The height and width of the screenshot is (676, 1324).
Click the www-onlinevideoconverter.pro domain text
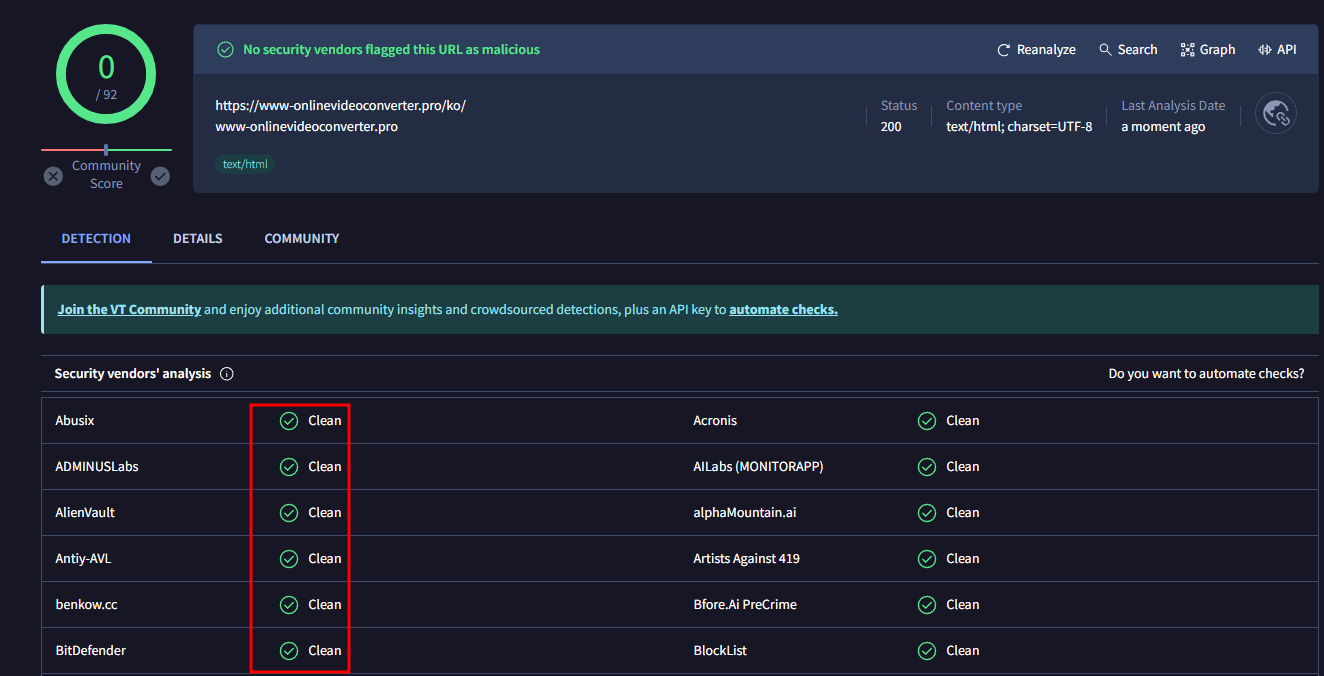point(306,127)
